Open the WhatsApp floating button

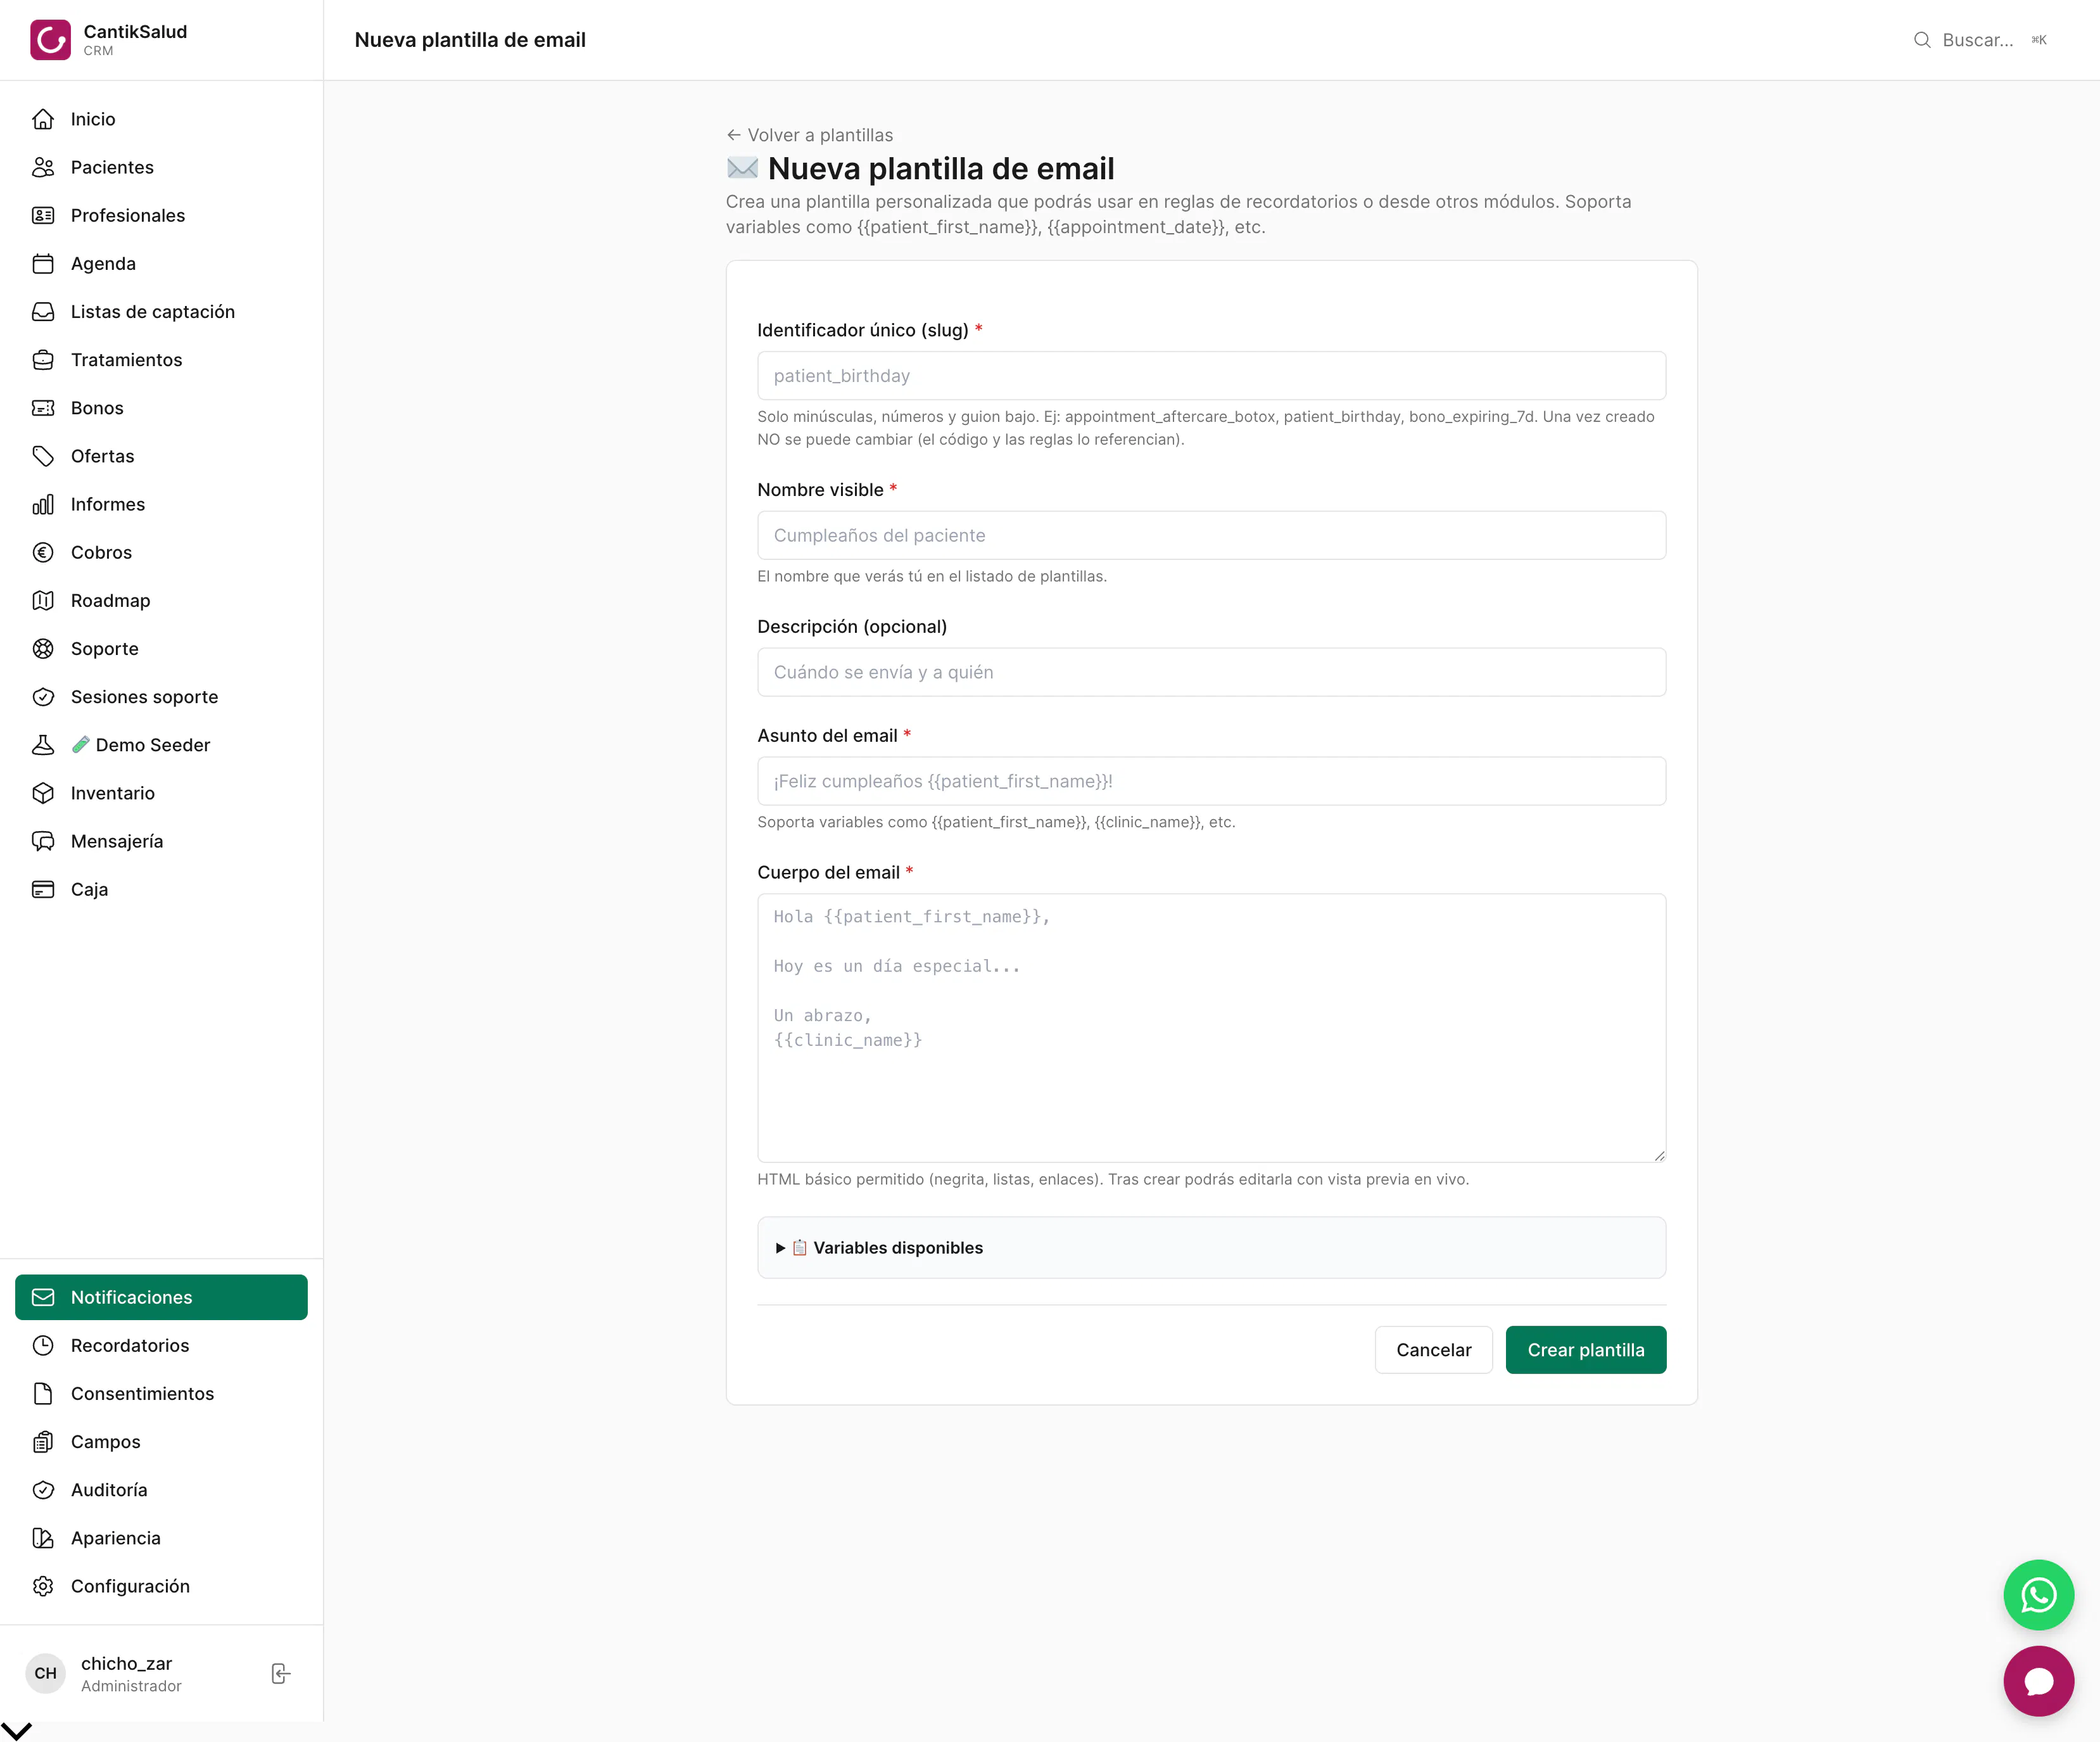click(x=2038, y=1595)
